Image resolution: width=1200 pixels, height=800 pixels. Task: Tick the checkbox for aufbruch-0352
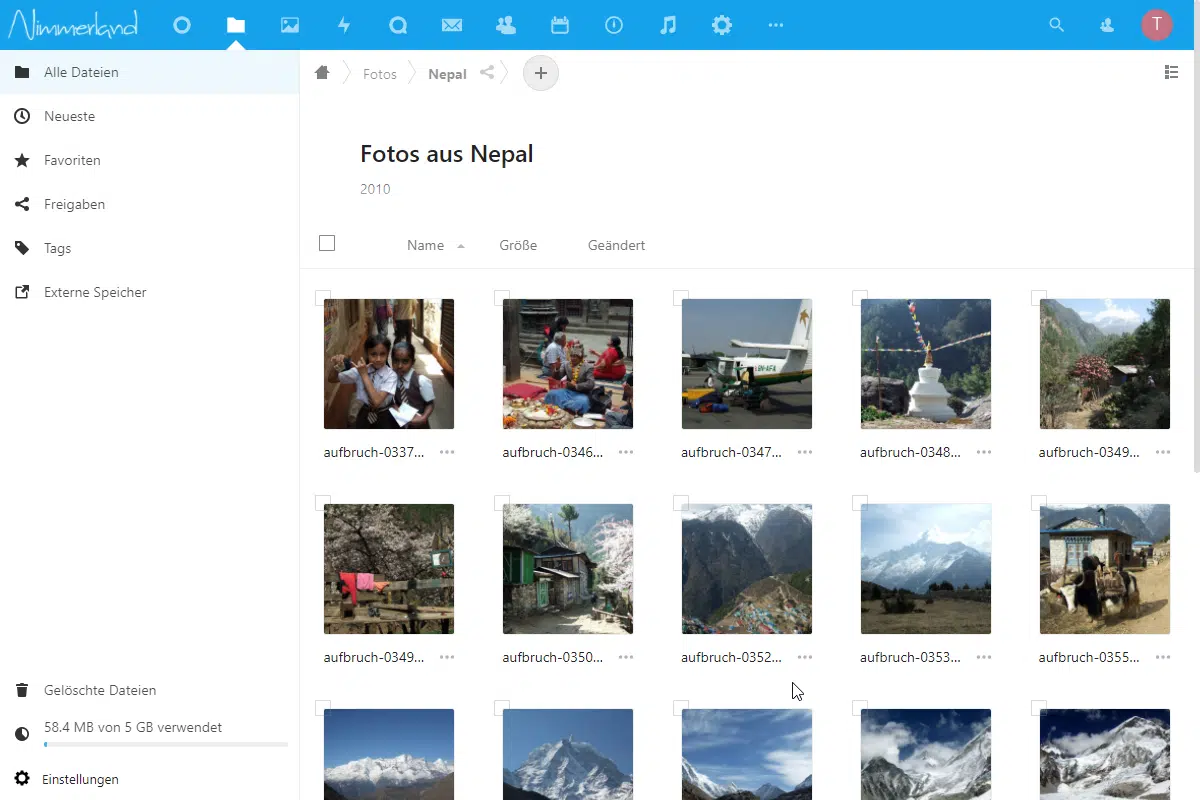click(680, 502)
